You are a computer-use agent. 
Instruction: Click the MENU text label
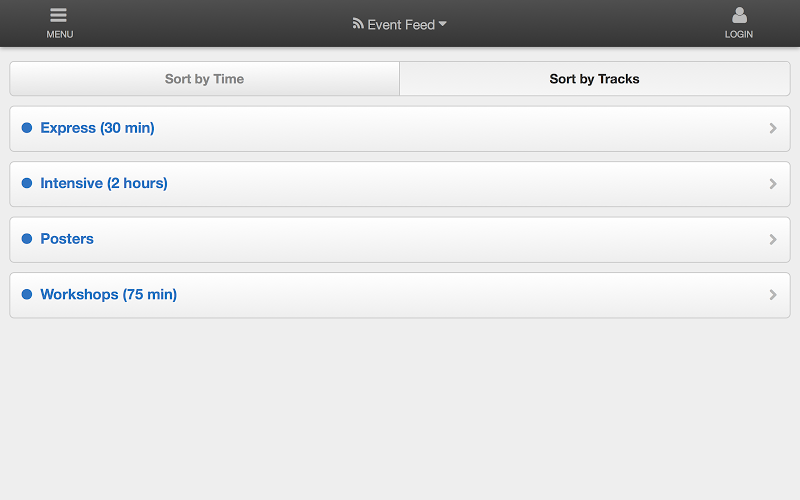coord(60,34)
